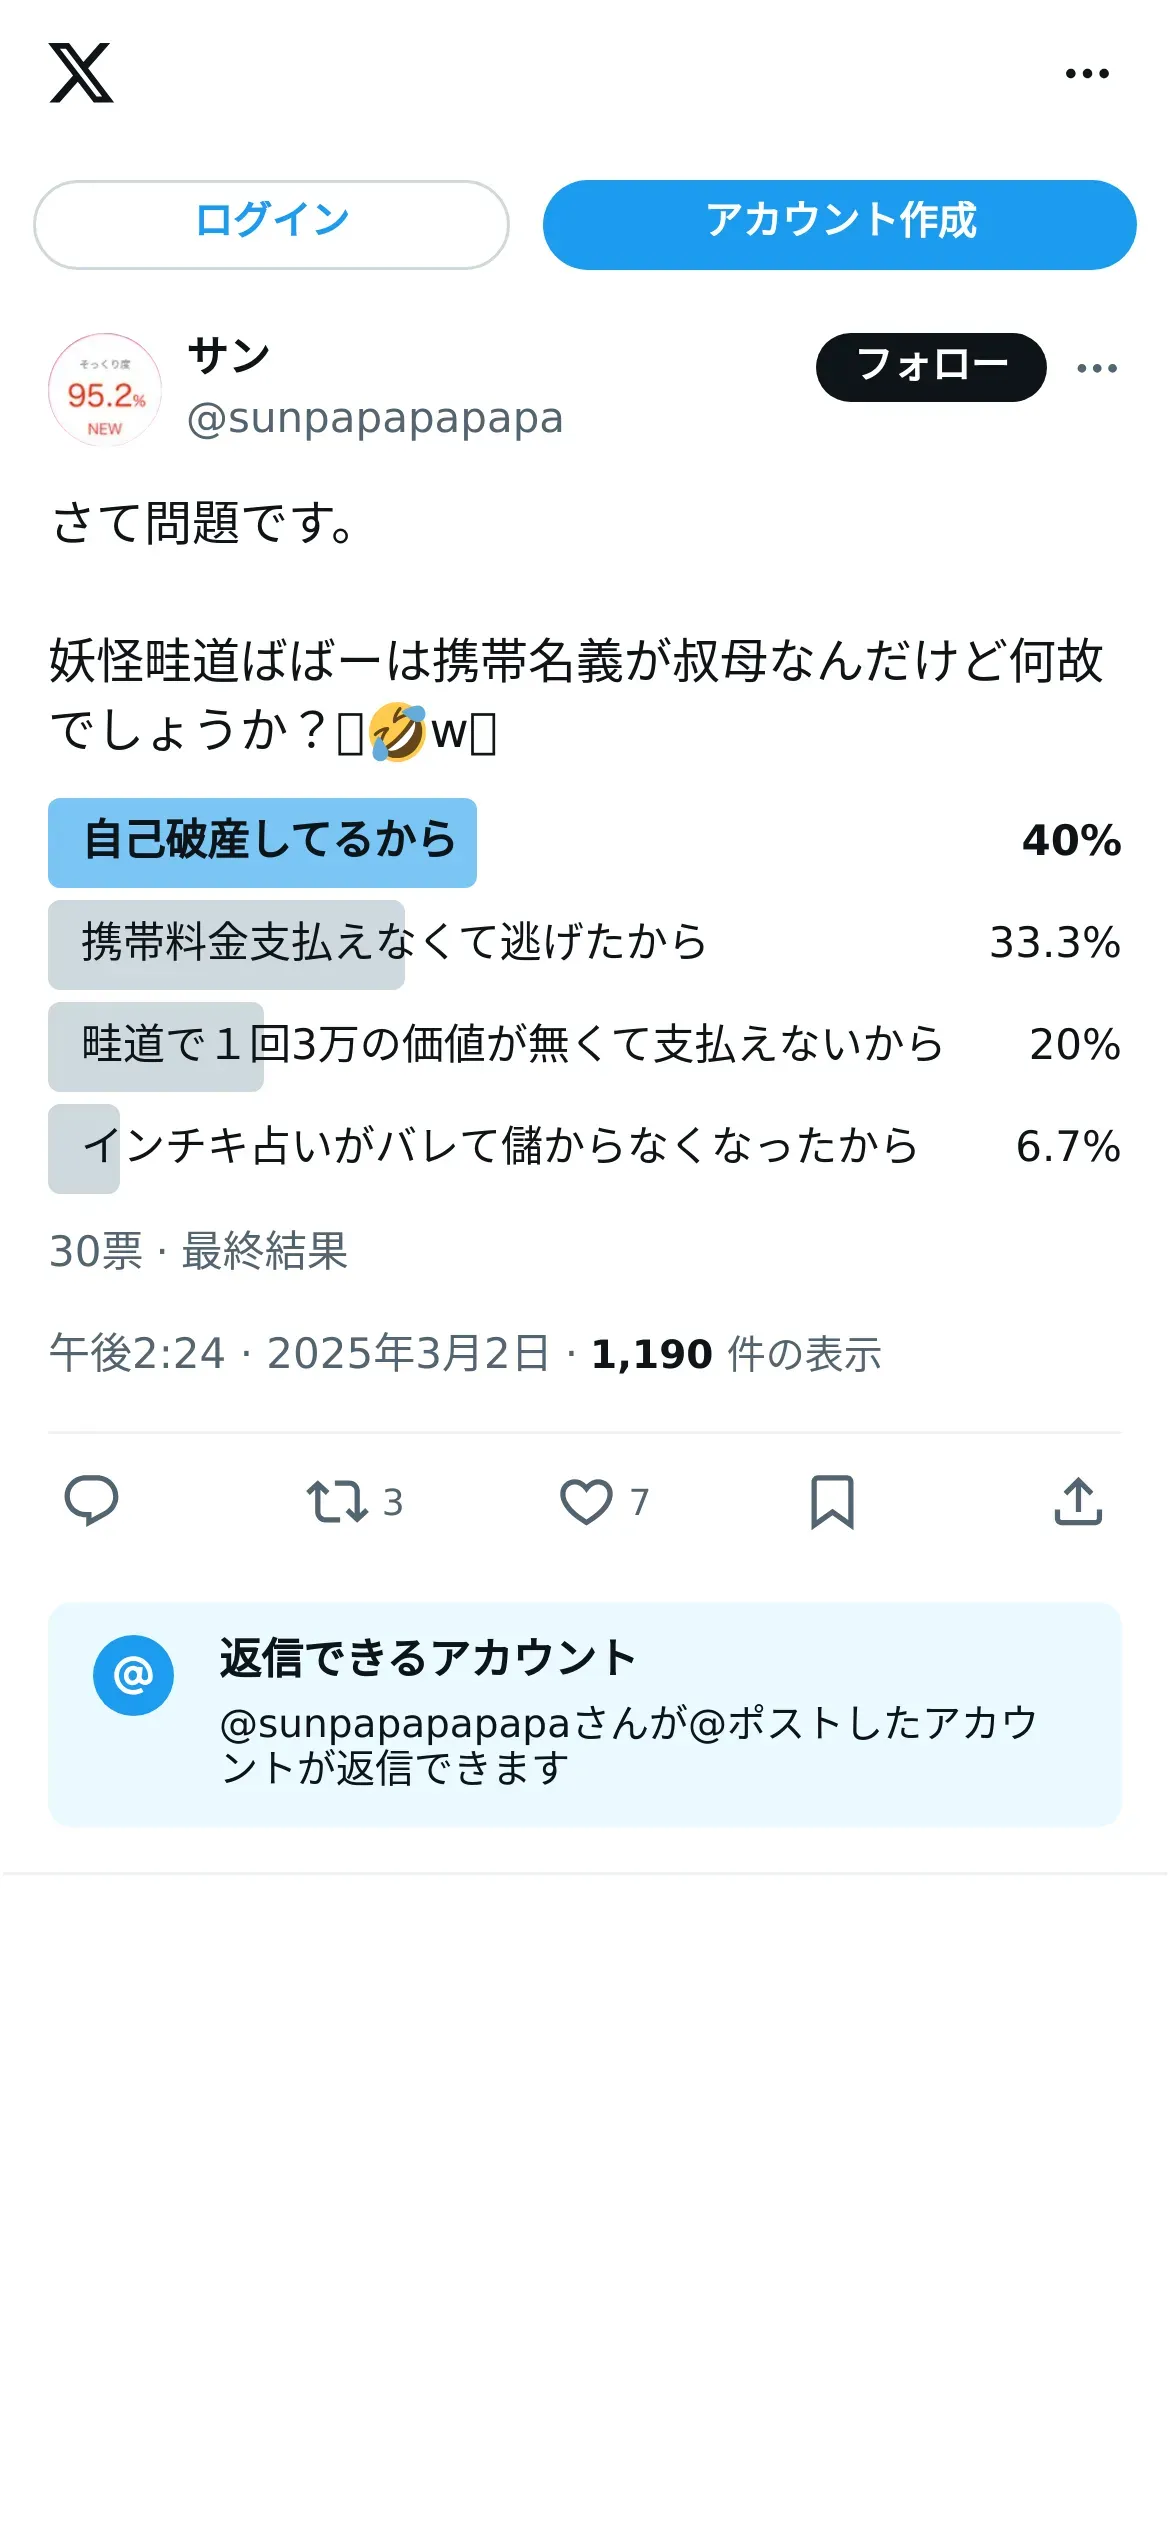Open サン's profile avatar

(105, 389)
